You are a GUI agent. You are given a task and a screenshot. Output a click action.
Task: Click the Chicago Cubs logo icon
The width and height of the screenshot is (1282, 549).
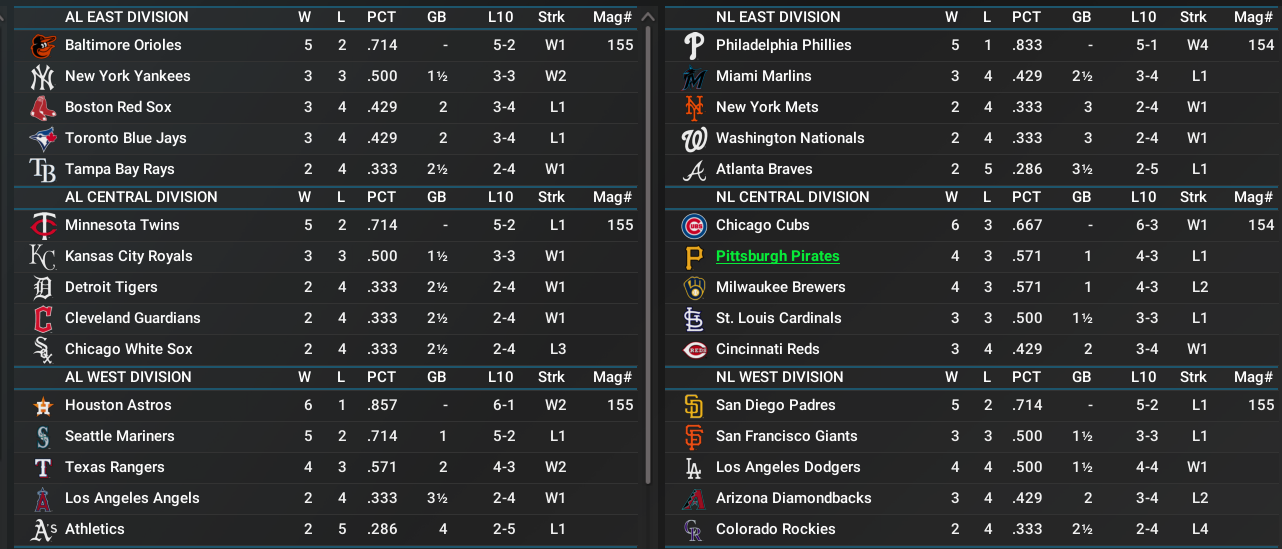coord(694,225)
